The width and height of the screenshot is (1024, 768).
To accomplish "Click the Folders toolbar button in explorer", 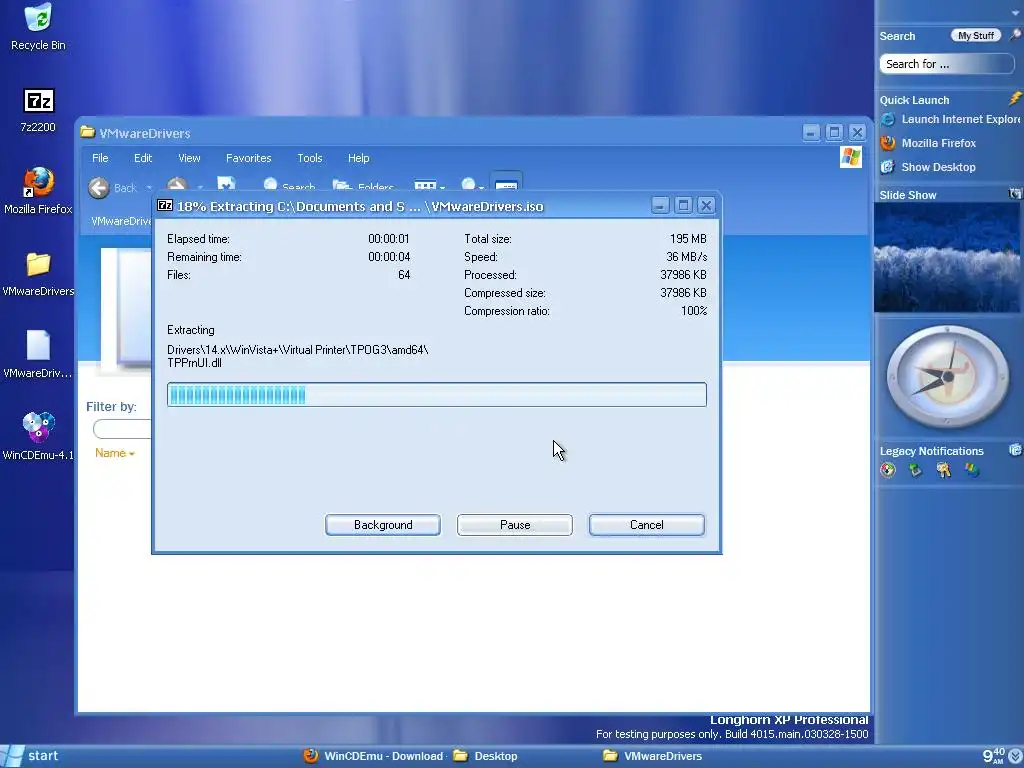I will pyautogui.click(x=363, y=187).
